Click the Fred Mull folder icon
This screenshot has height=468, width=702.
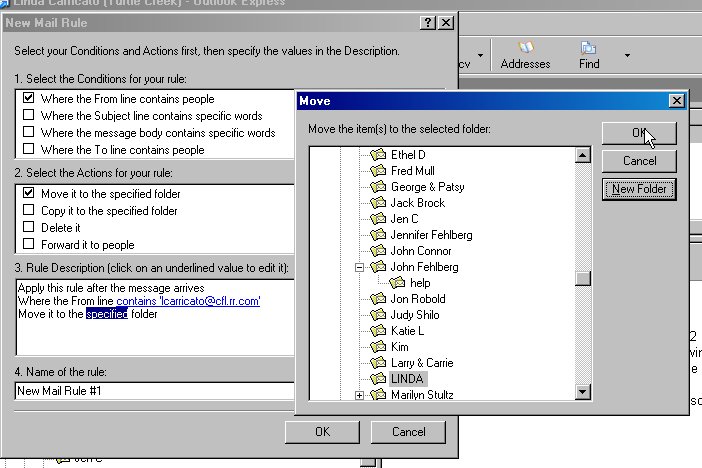click(378, 171)
